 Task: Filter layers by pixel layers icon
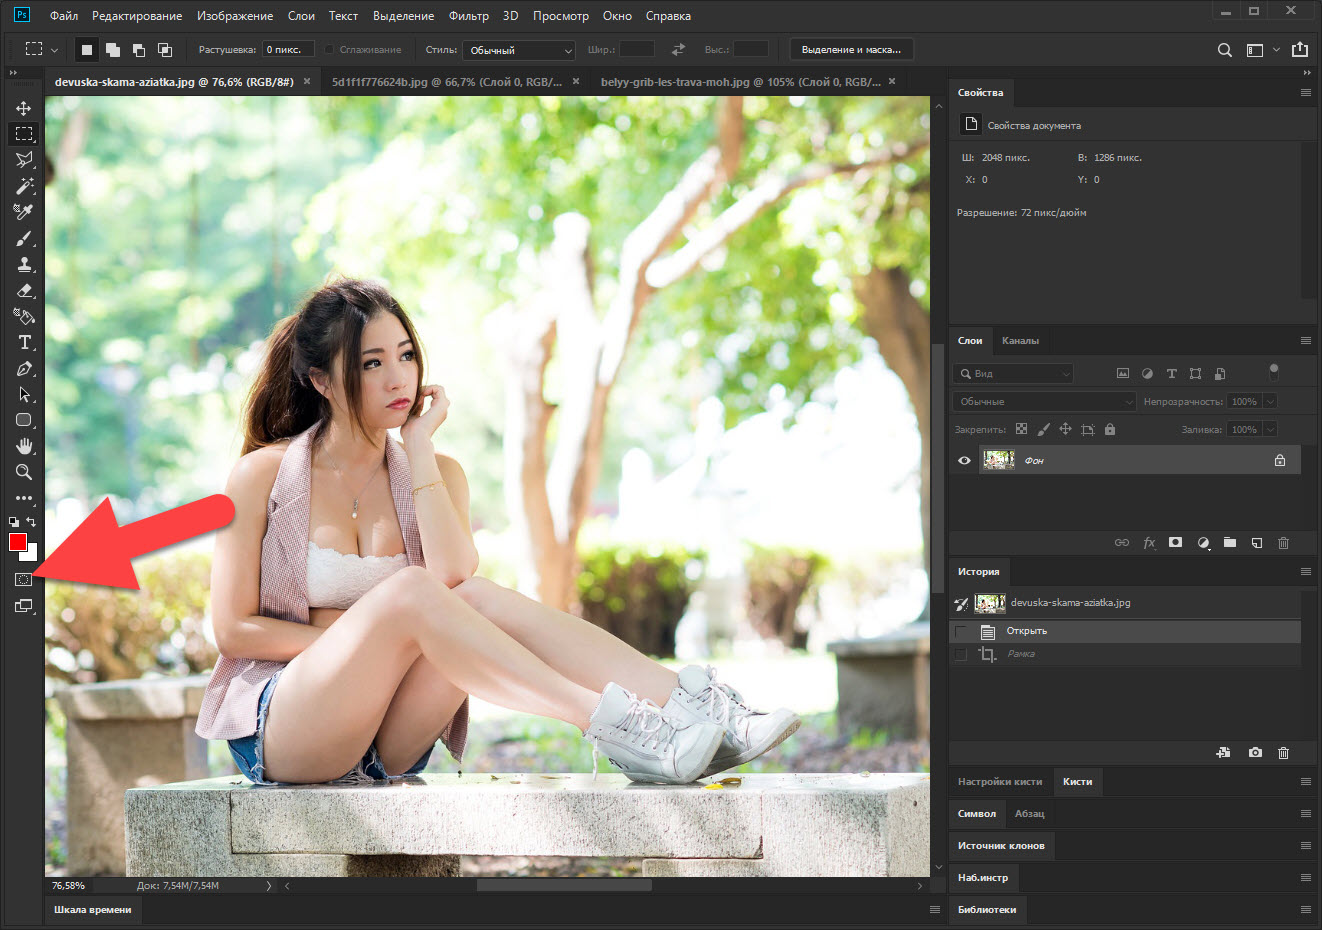[1123, 374]
